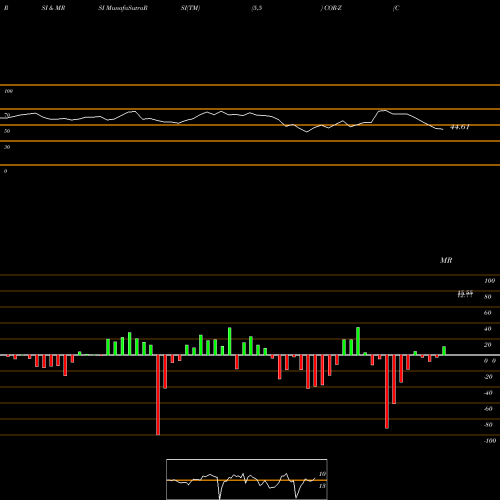
Task: Click the -100 label on the MR axis
Action: coord(490,441)
